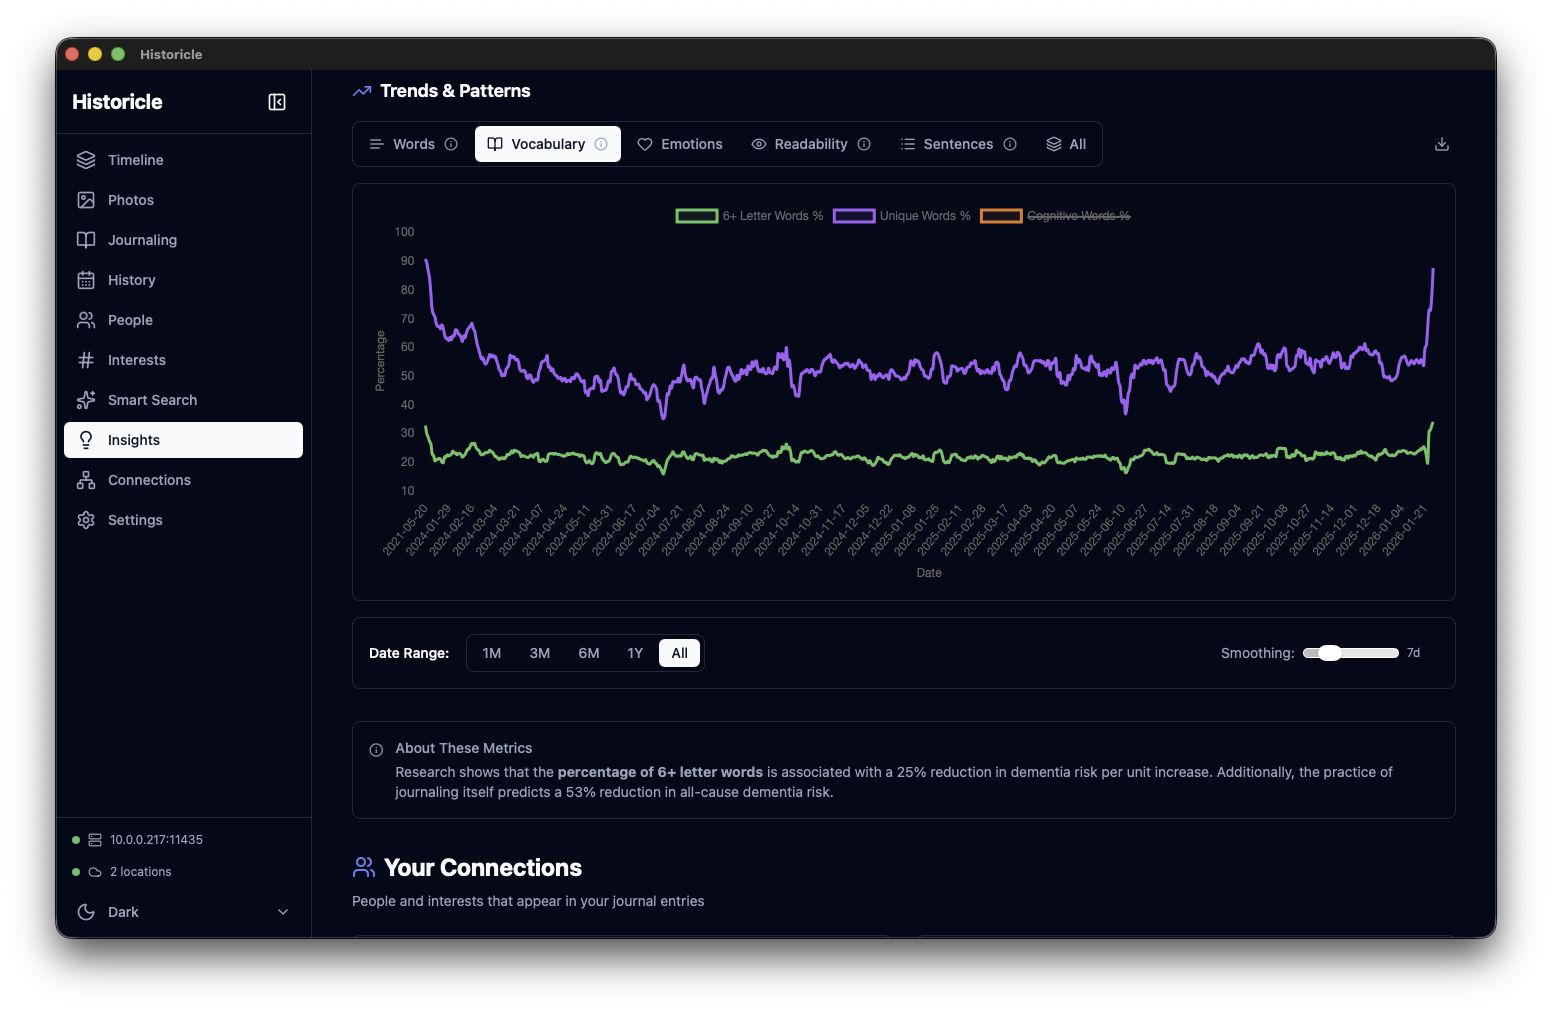The height and width of the screenshot is (1012, 1552).
Task: Open the Dark theme dropdown
Action: pos(183,912)
